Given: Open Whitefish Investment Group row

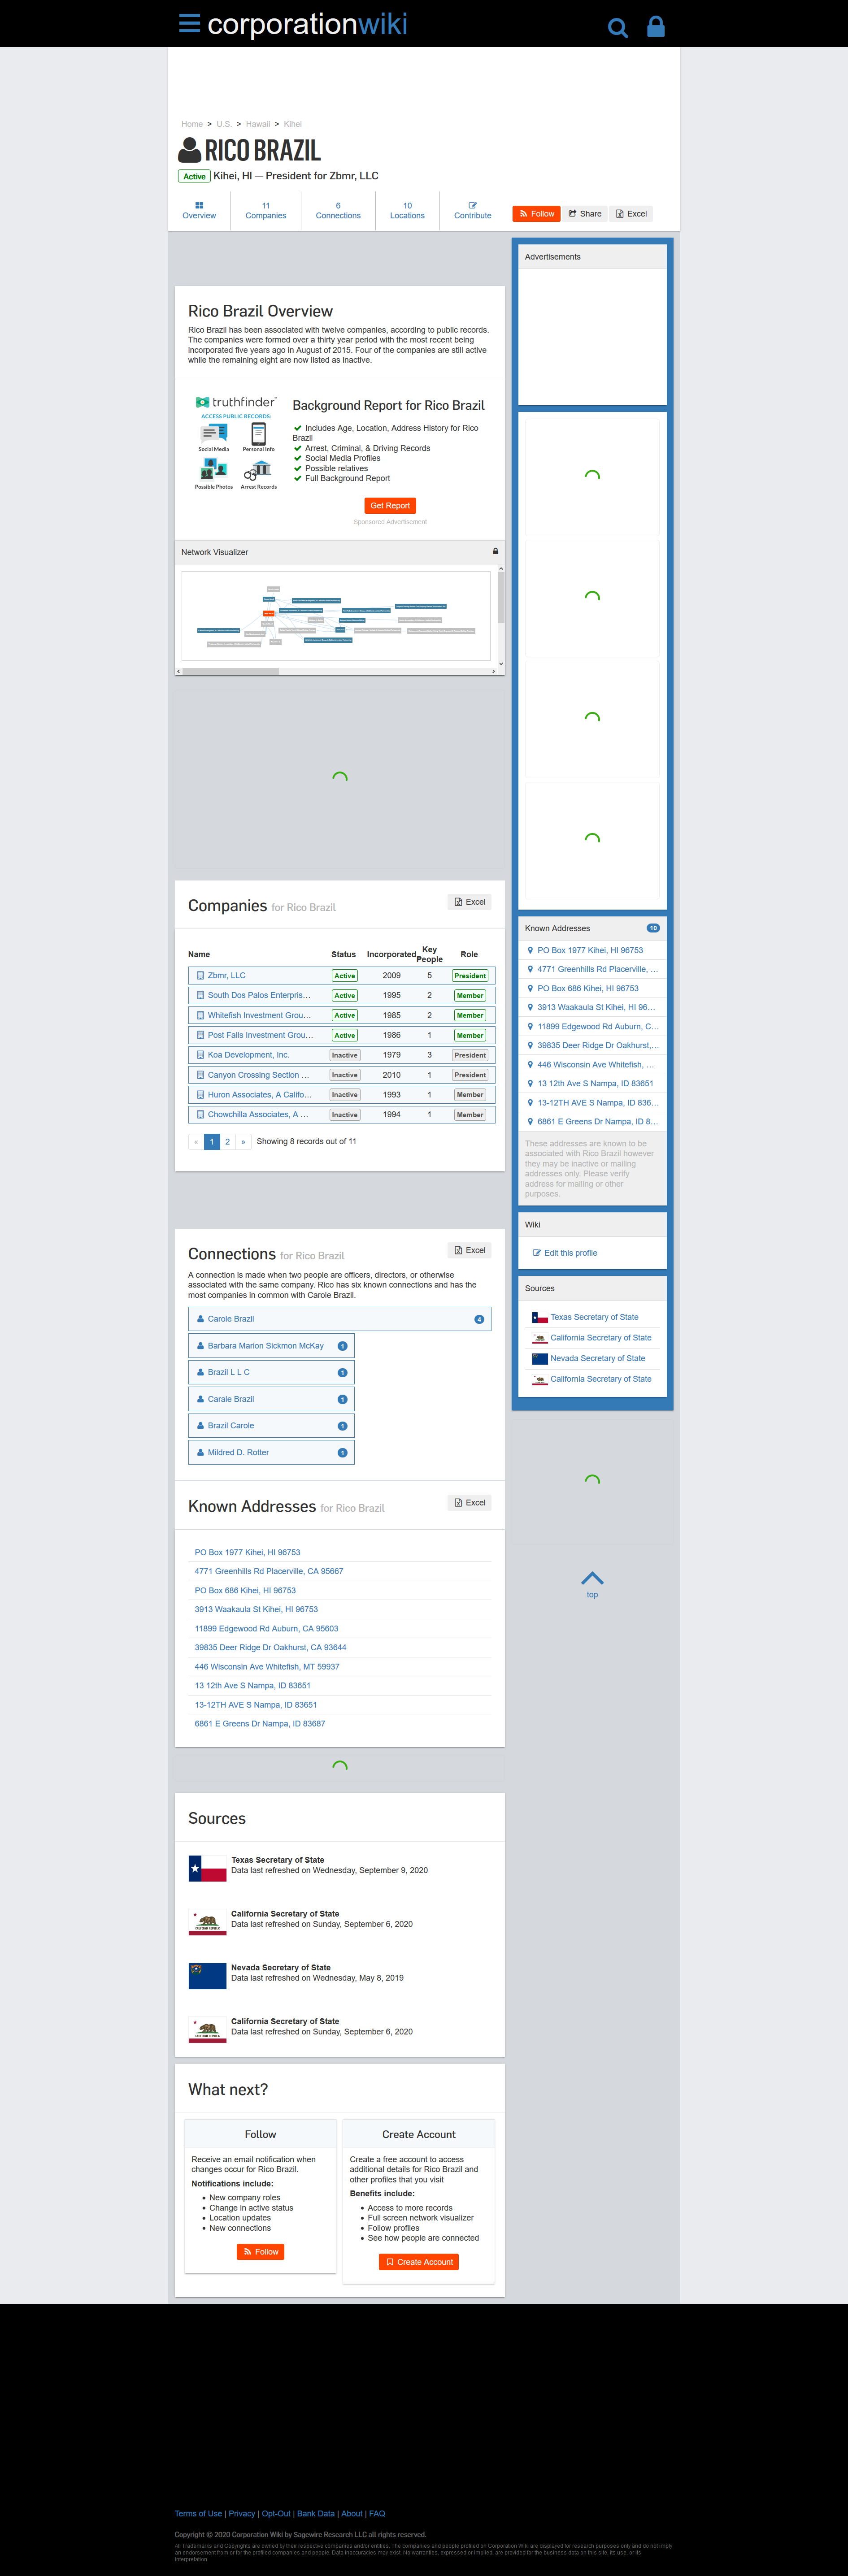Looking at the screenshot, I should [342, 1015].
